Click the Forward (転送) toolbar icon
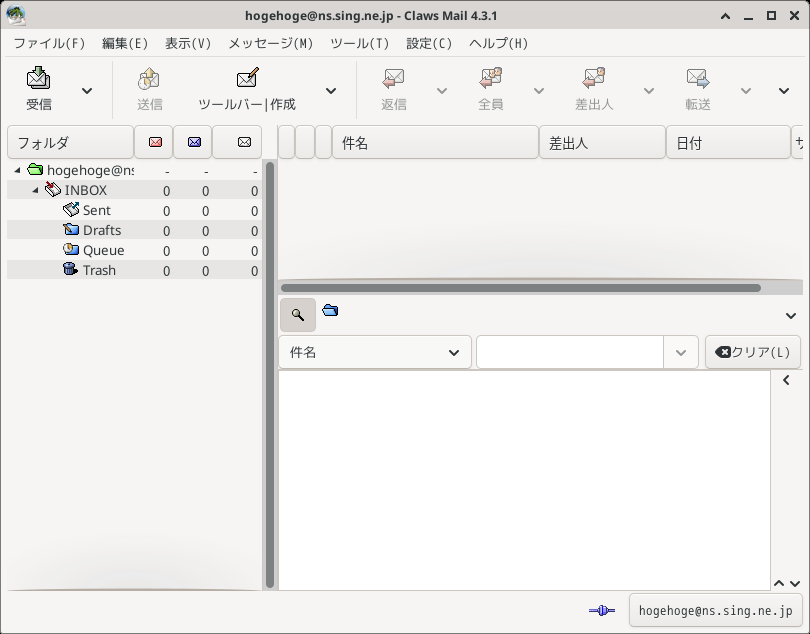Viewport: 810px width, 634px height. coord(697,79)
